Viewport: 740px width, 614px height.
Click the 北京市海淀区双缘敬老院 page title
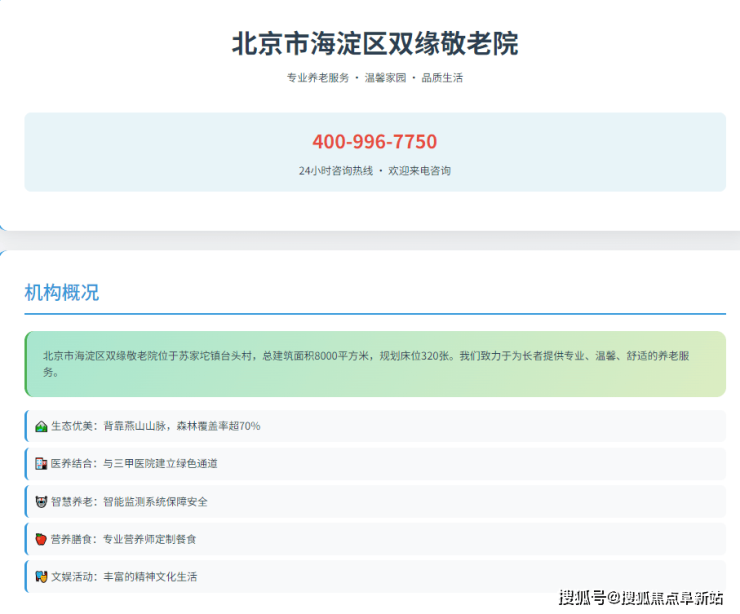click(x=374, y=44)
